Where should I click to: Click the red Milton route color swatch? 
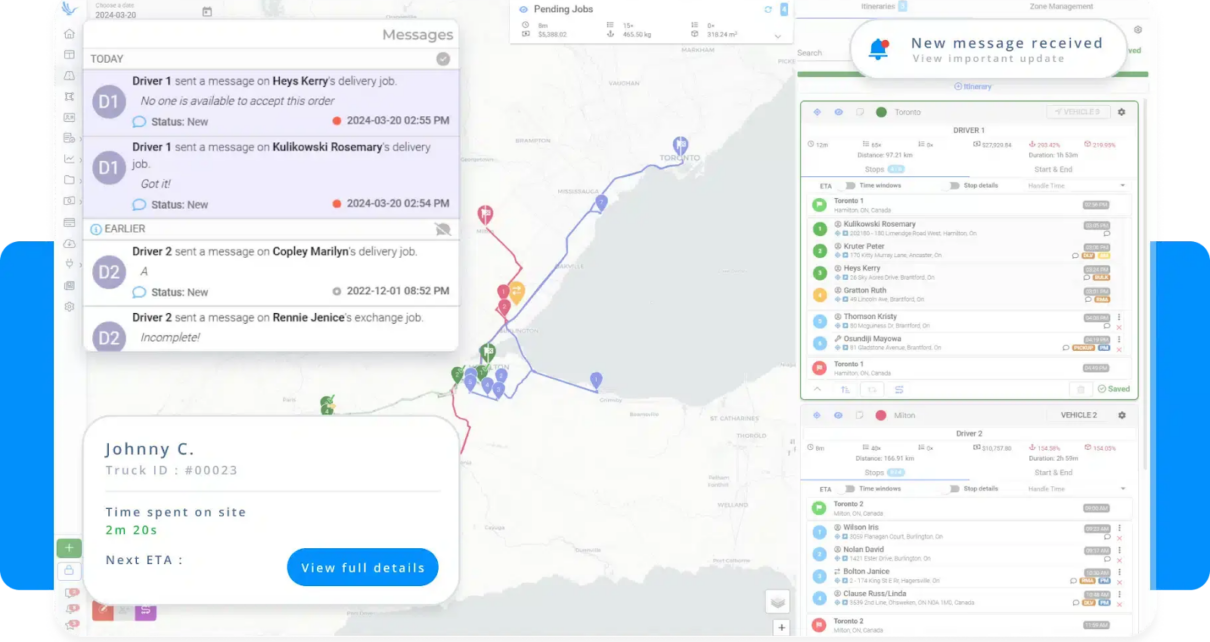[881, 415]
